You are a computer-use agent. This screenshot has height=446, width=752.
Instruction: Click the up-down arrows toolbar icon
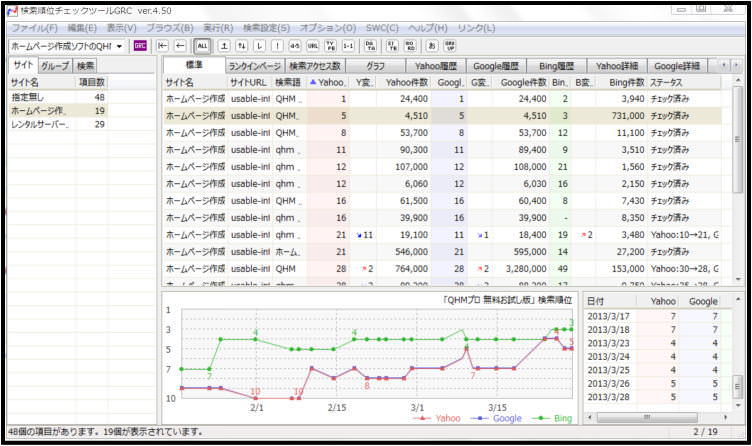click(242, 46)
